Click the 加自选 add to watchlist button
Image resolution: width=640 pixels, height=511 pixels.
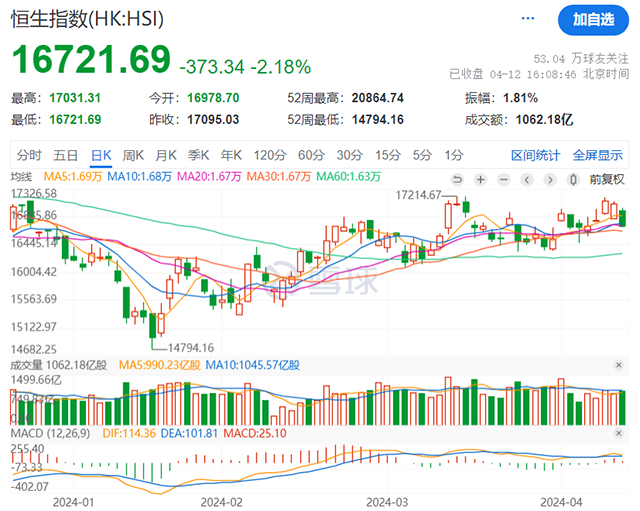(x=593, y=20)
